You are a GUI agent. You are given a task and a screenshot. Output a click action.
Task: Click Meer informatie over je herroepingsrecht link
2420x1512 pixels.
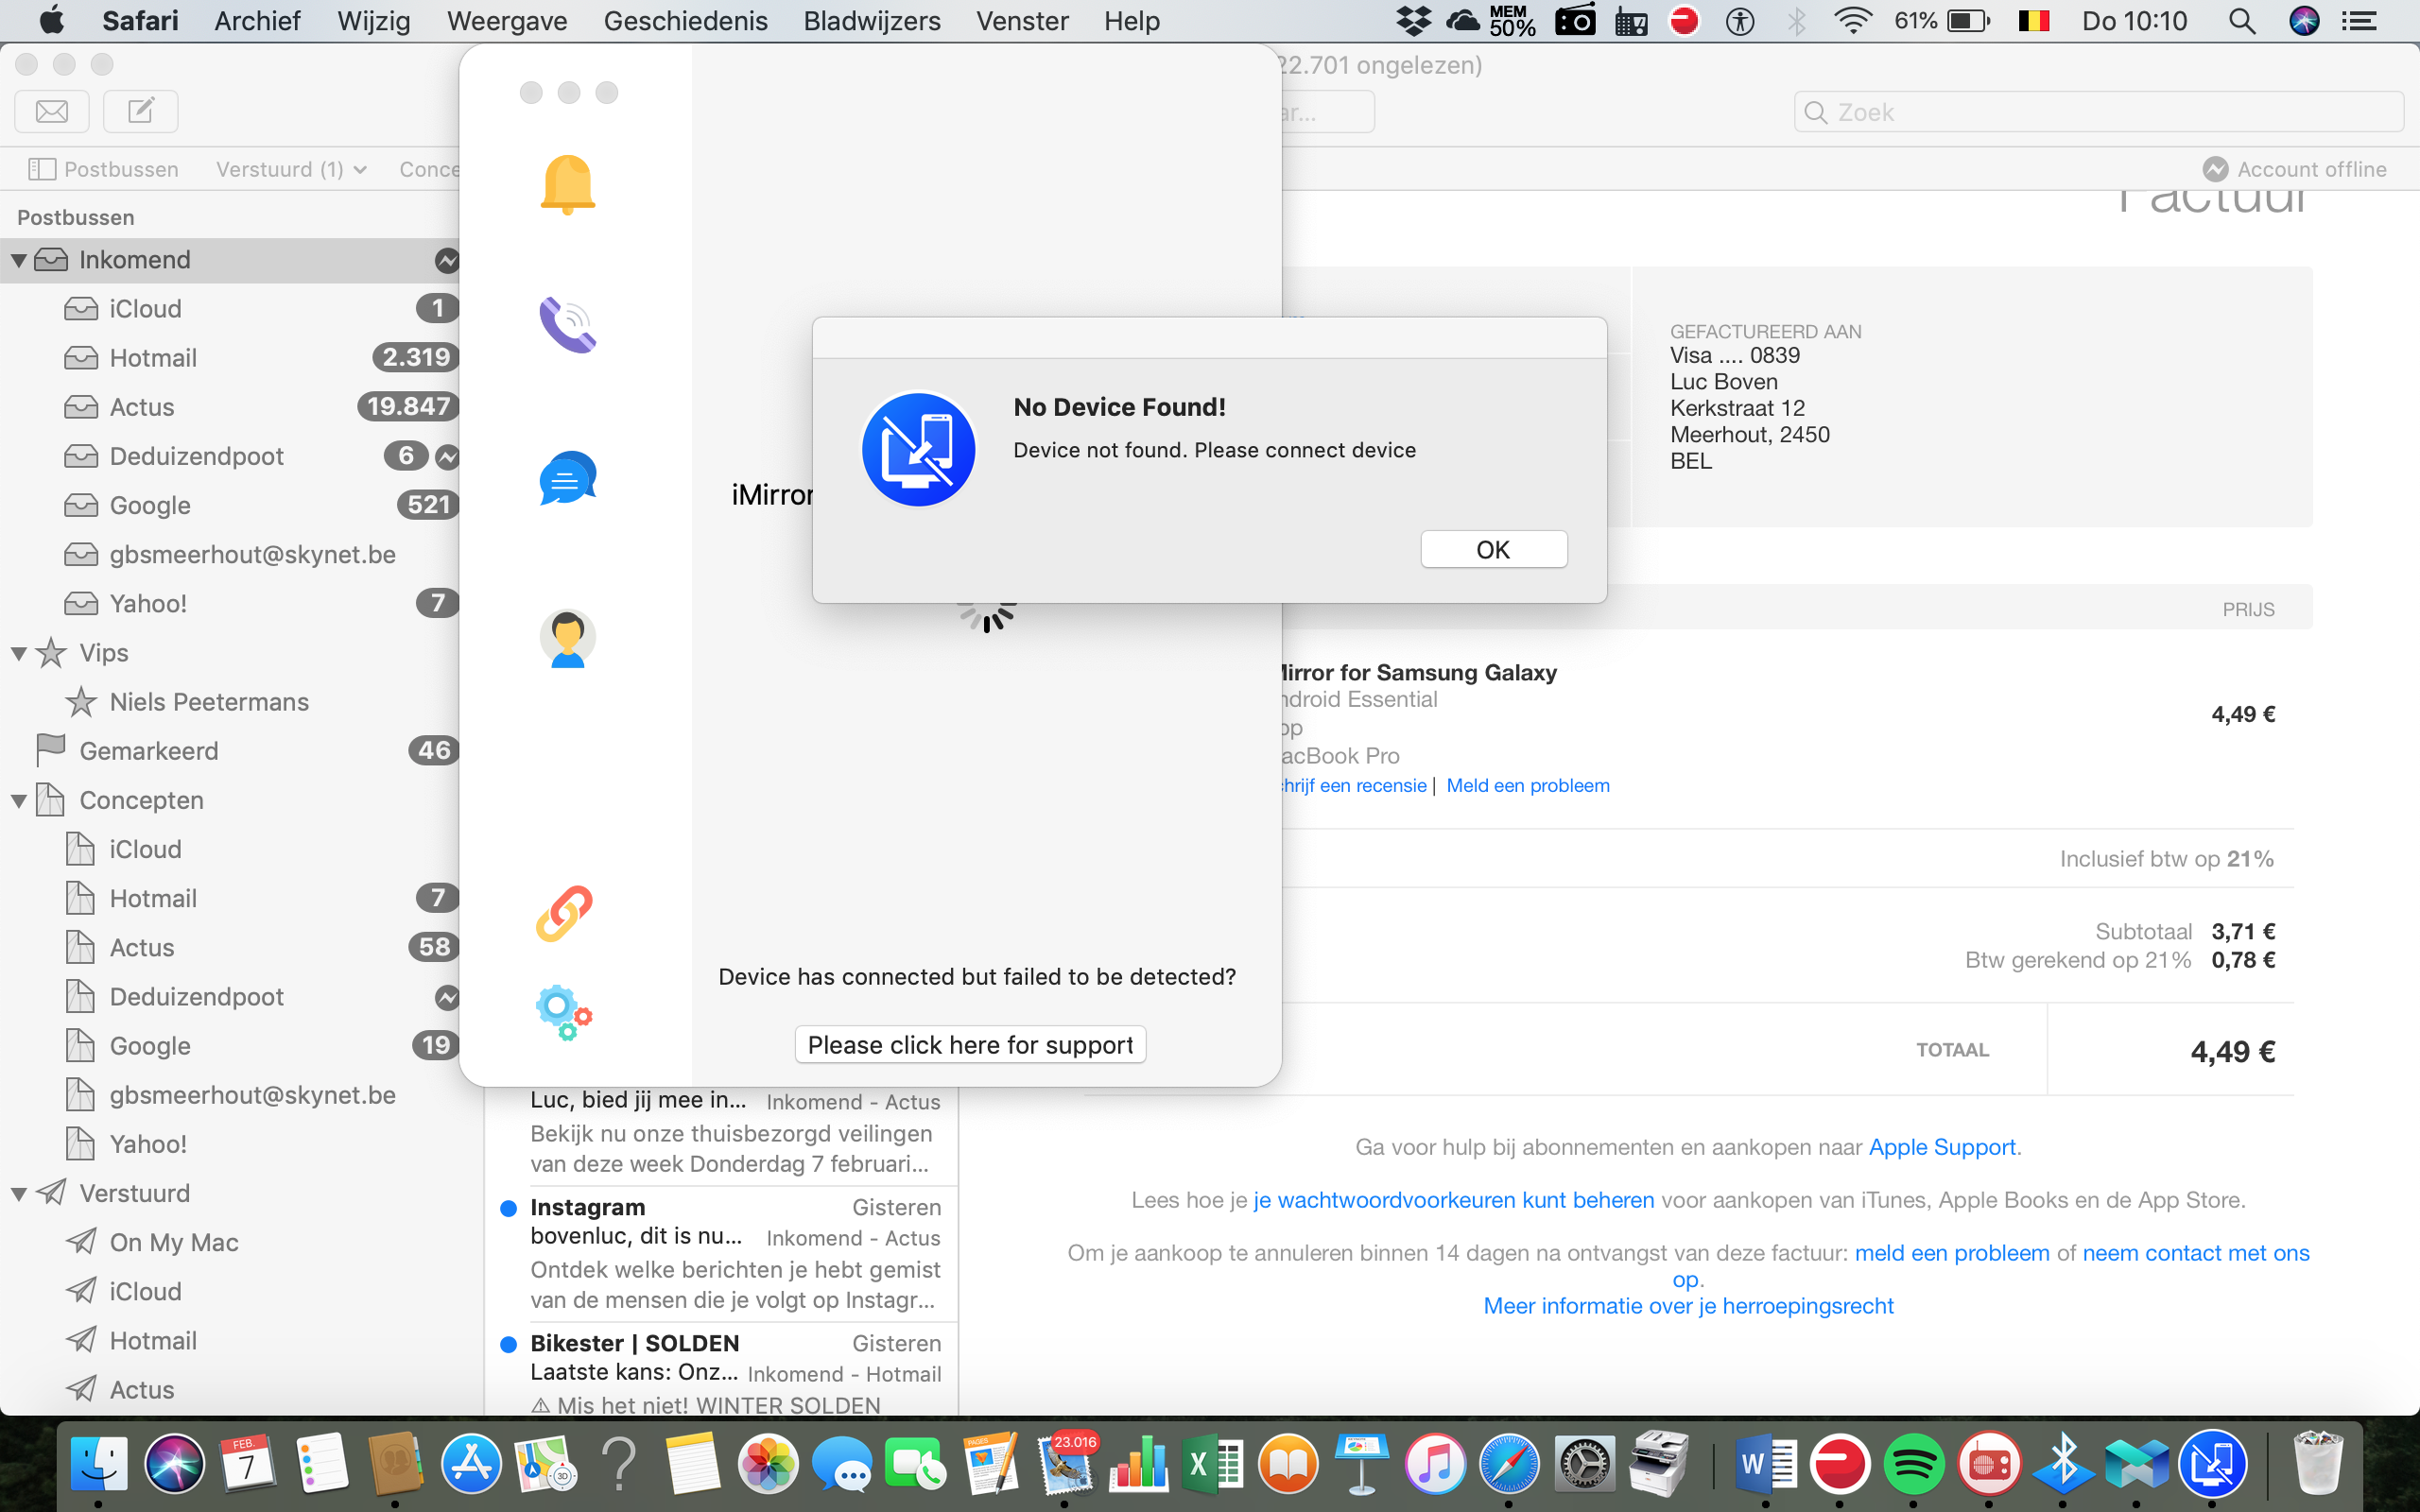click(1688, 1306)
